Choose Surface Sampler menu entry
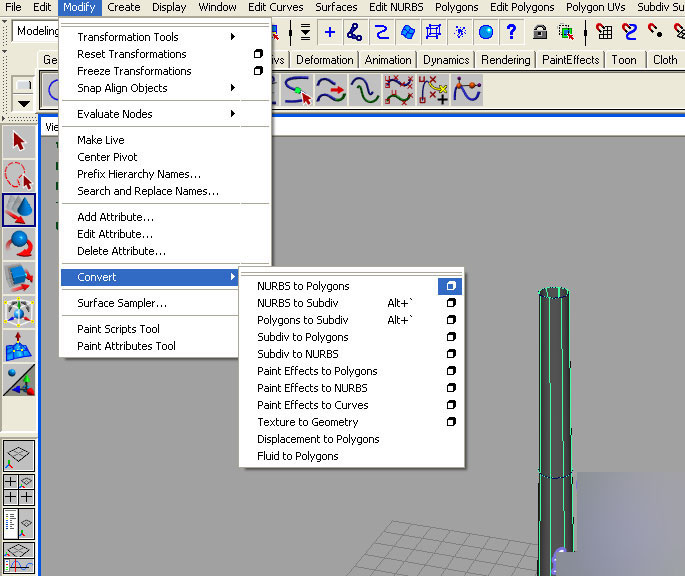The width and height of the screenshot is (685, 576). tap(122, 303)
